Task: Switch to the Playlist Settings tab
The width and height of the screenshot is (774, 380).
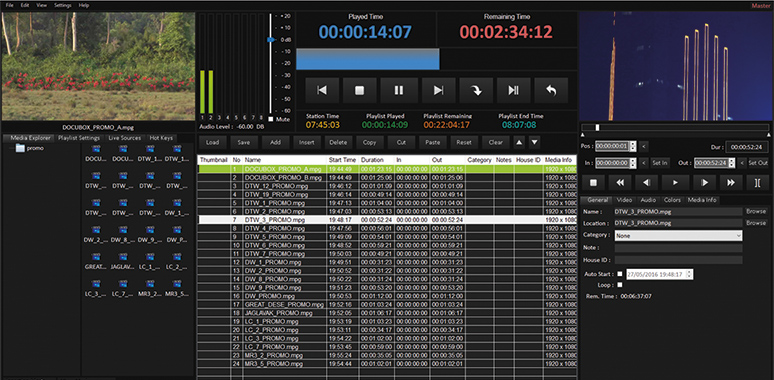Action: [79, 138]
